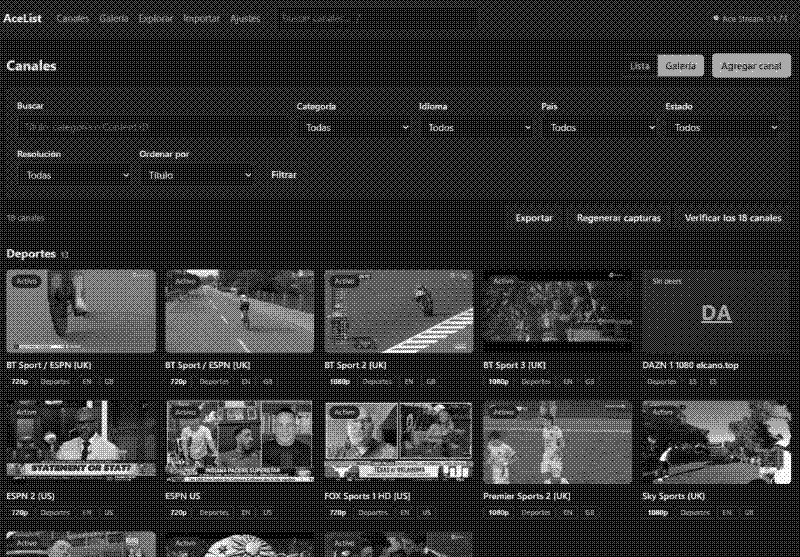The image size is (800, 557).
Task: Open the Galería navigation item
Action: click(x=114, y=18)
